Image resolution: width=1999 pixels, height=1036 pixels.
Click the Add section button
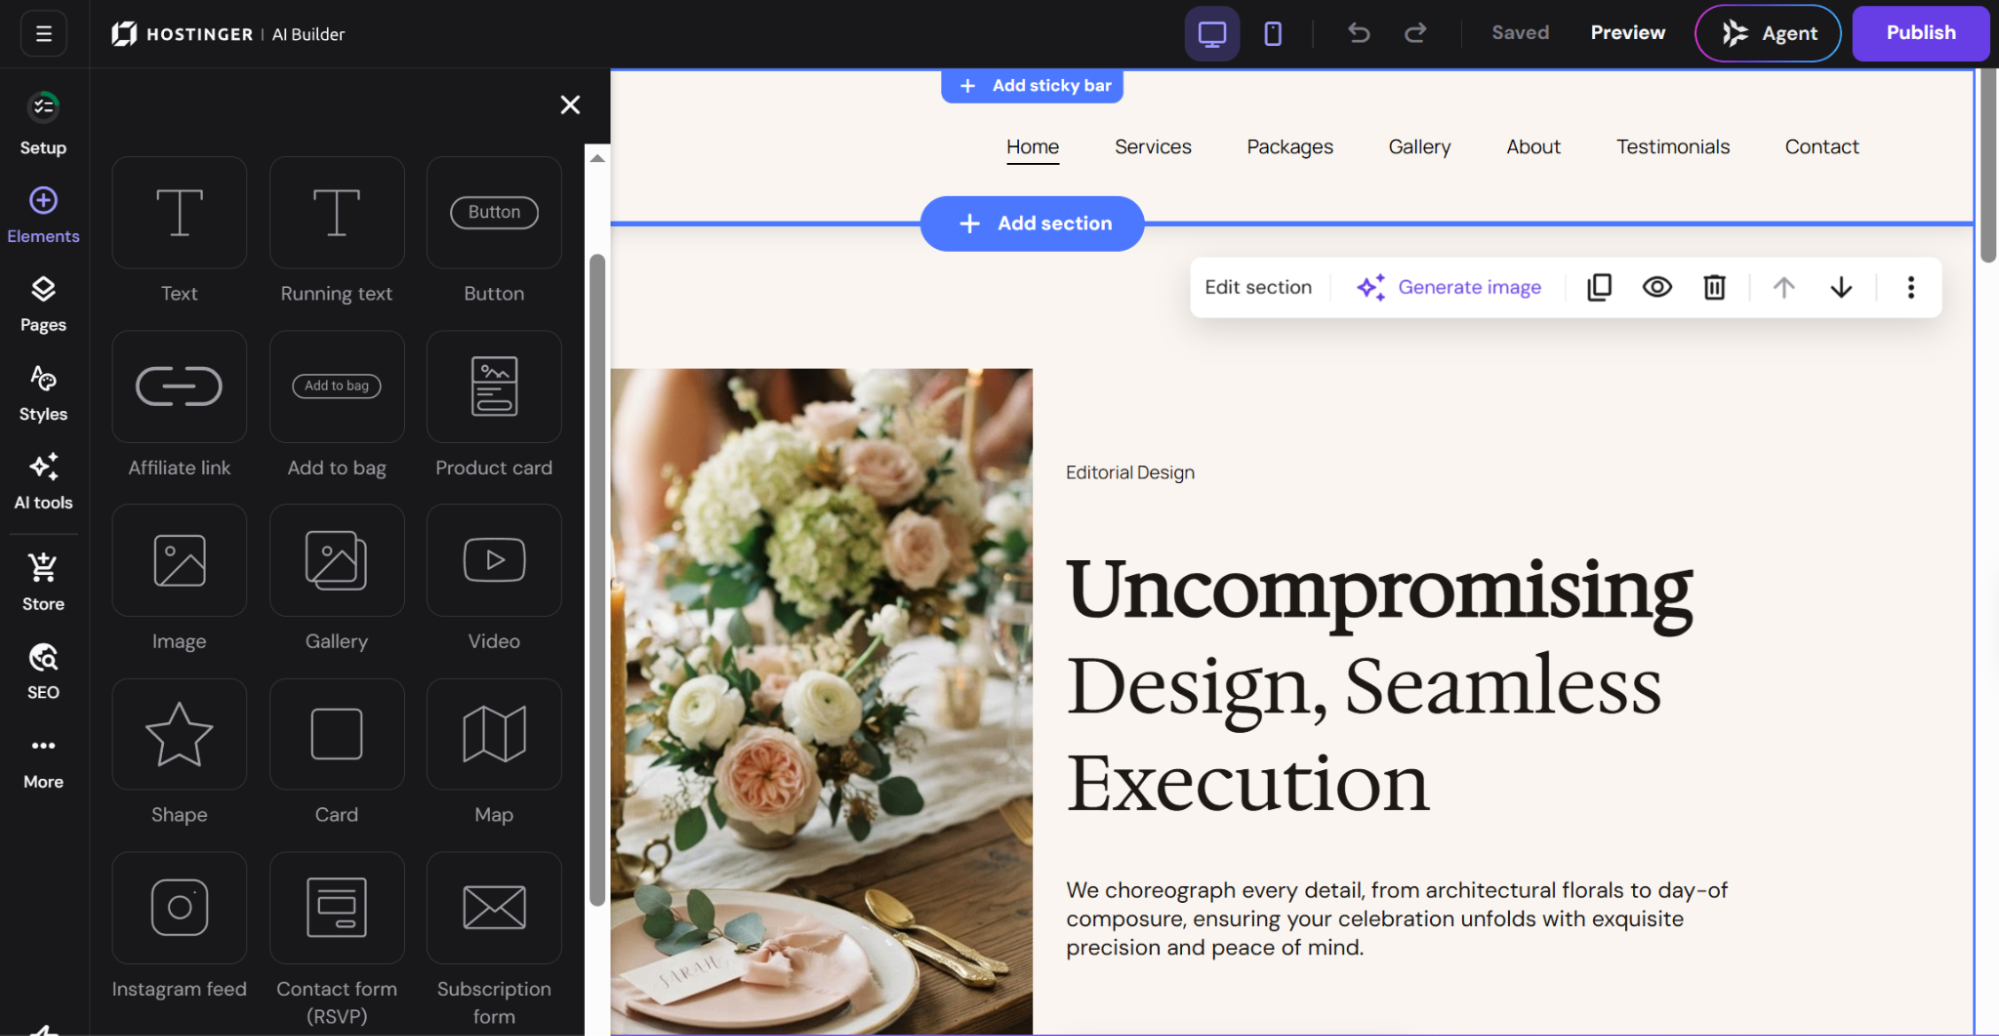click(x=1032, y=224)
